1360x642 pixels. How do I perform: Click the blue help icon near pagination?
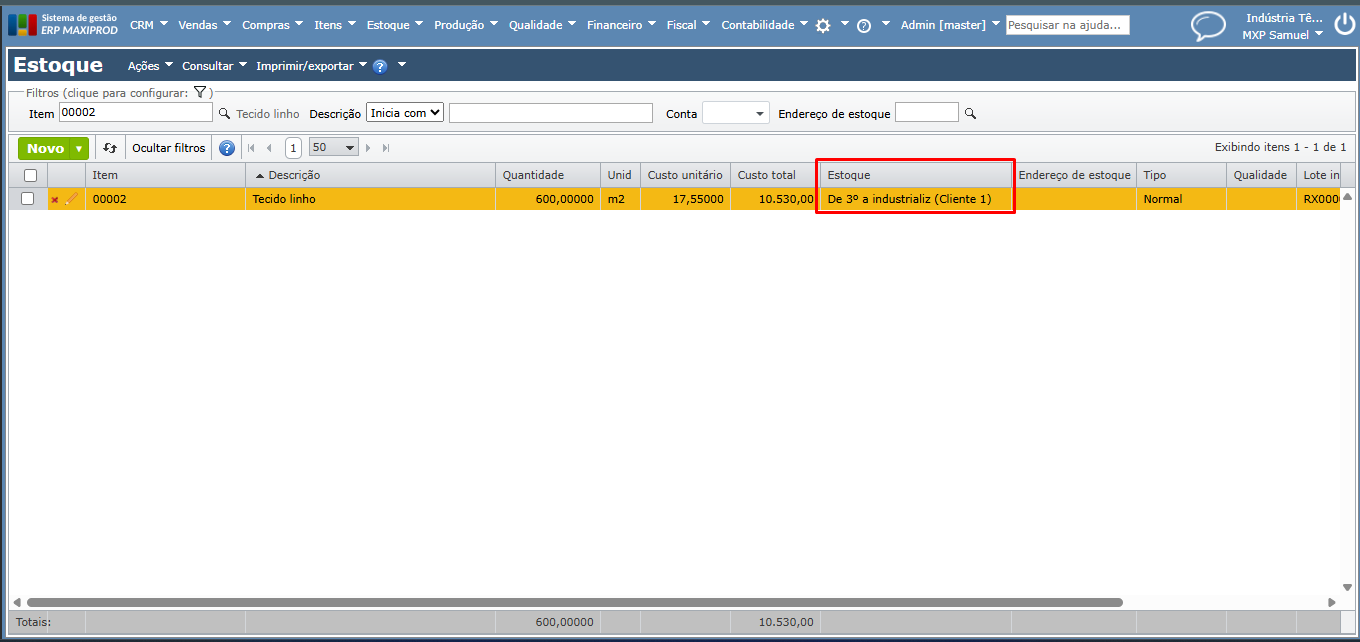(x=227, y=148)
